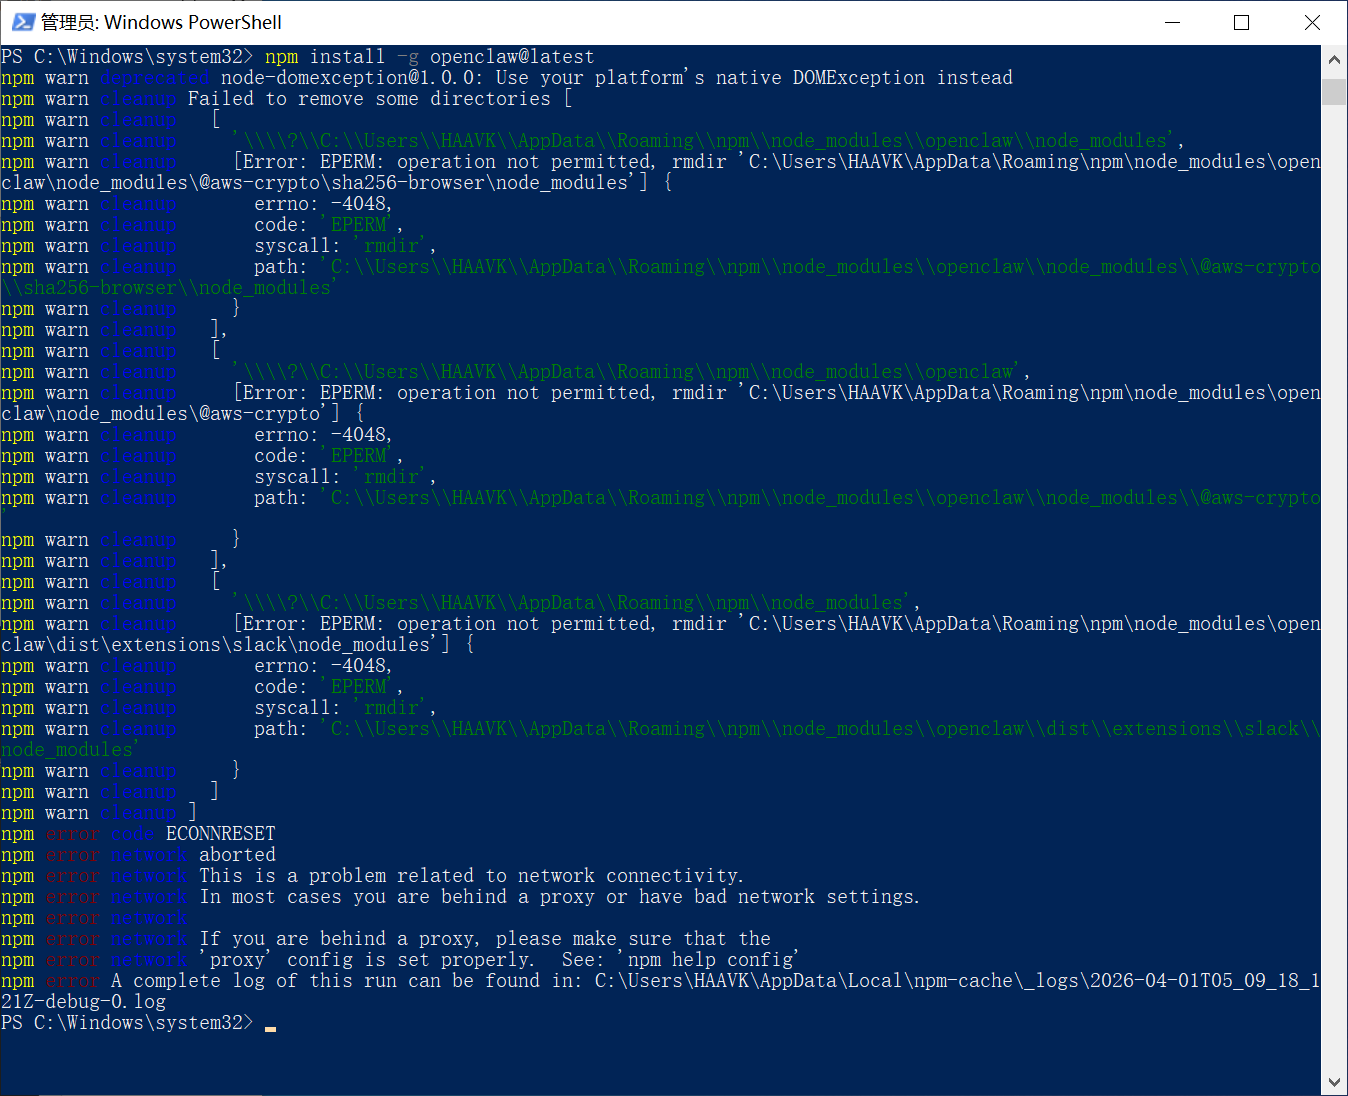Screen dimensions: 1348x1096
Task: Maximize the PowerShell window
Action: coord(1242,22)
